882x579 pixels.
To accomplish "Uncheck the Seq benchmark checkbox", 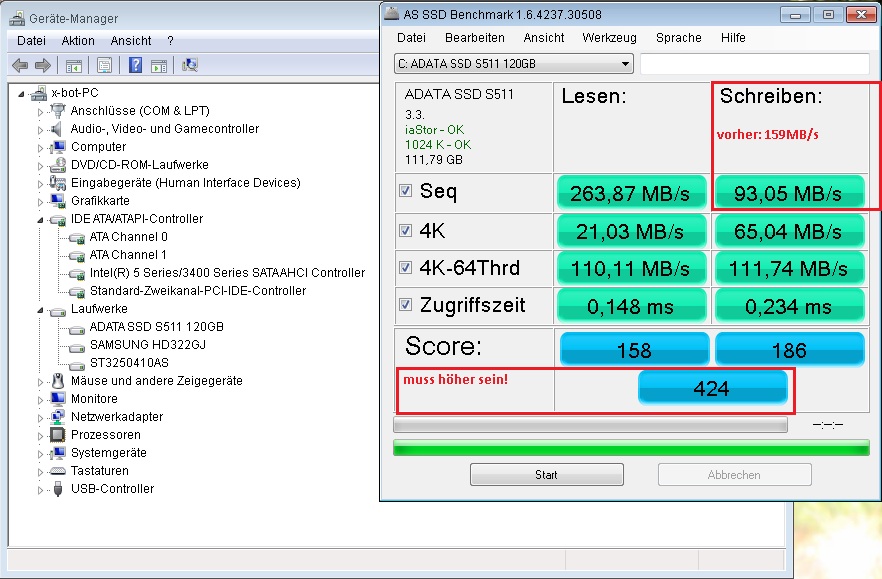I will (x=405, y=191).
